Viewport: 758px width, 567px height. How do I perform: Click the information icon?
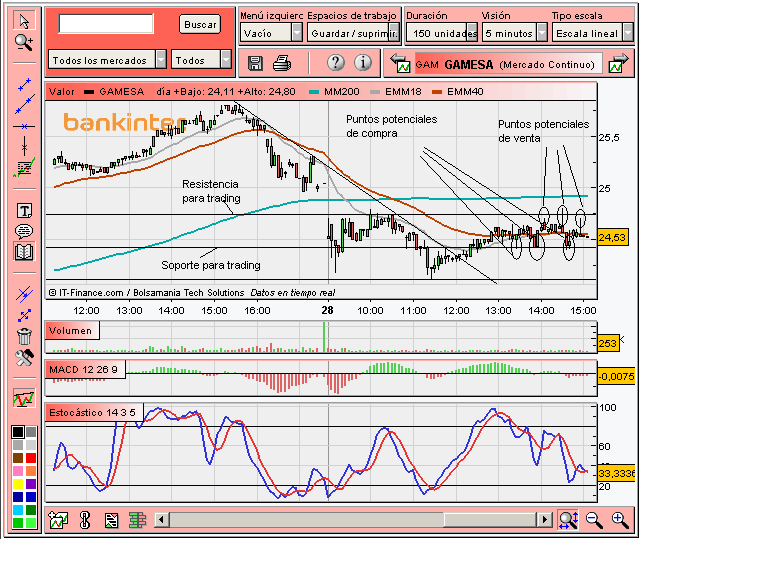pyautogui.click(x=363, y=62)
